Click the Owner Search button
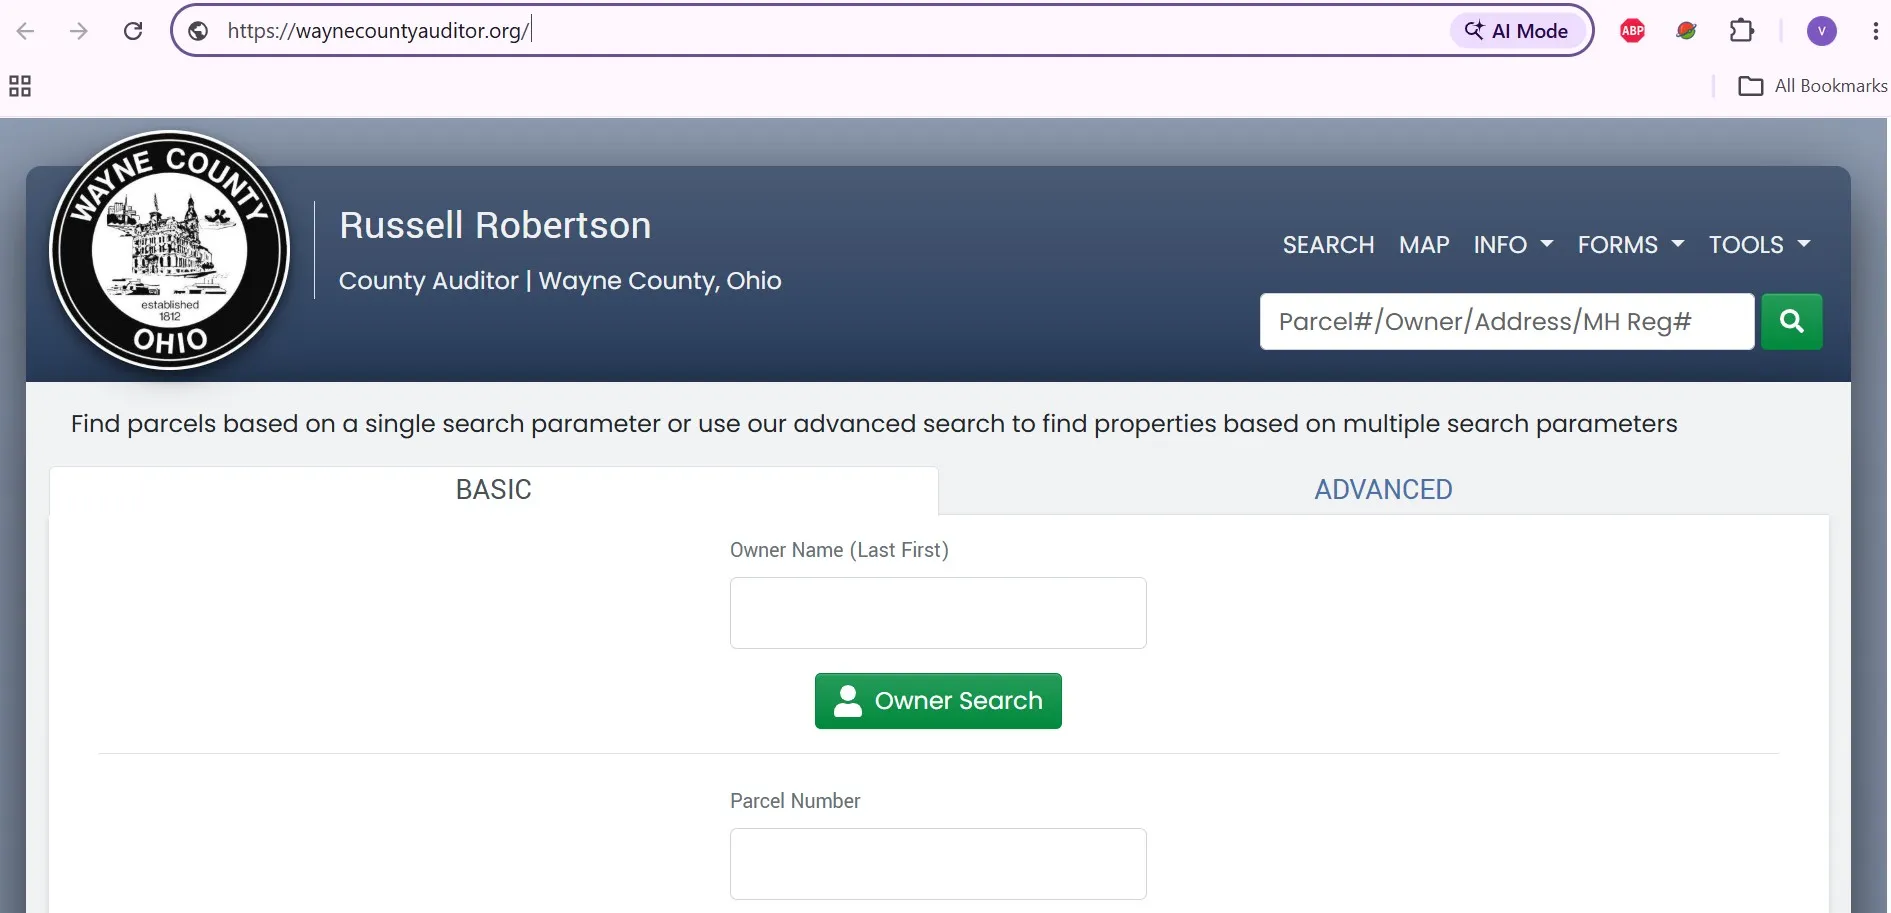The image size is (1891, 913). tap(938, 701)
